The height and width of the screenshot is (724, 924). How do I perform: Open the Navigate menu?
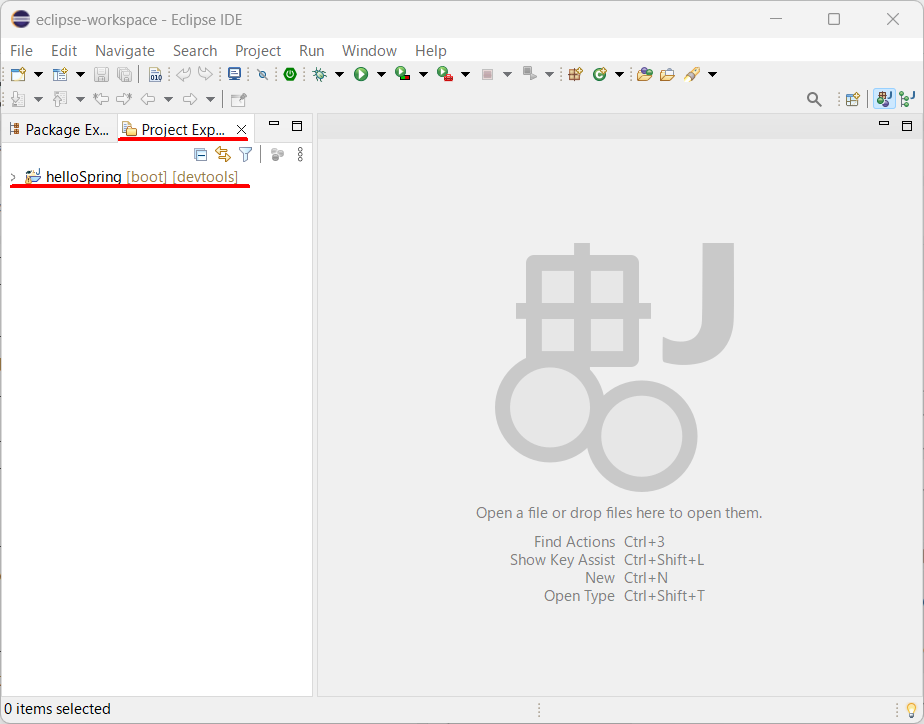[125, 51]
